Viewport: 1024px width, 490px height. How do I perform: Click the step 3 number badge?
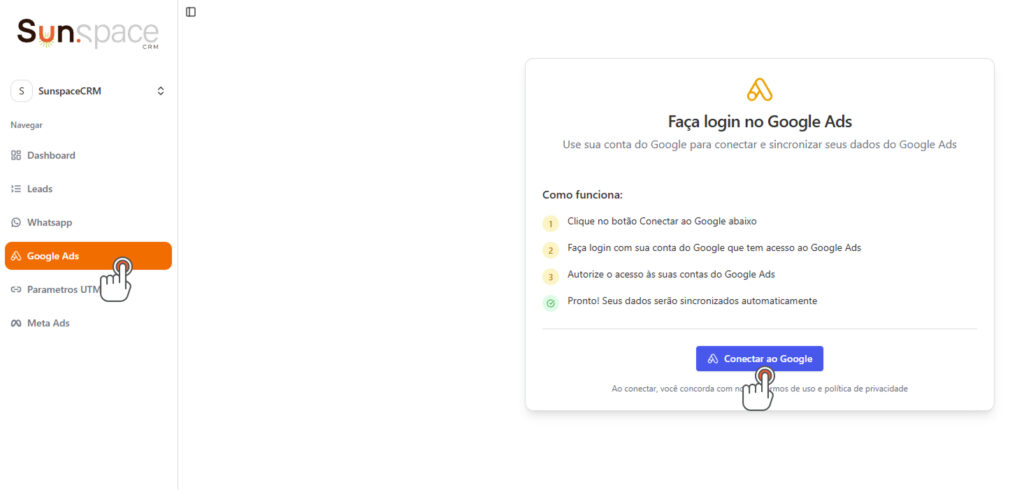550,277
